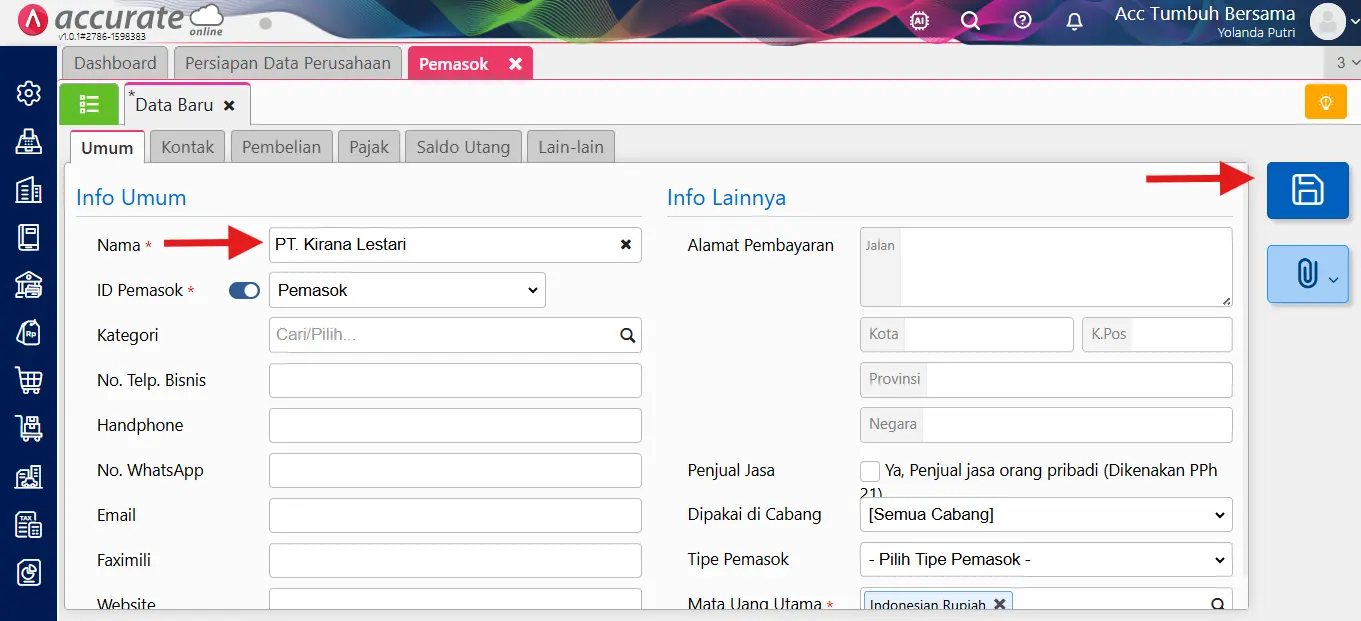The width and height of the screenshot is (1361, 621).
Task: Click the help question mark icon
Action: [1022, 20]
